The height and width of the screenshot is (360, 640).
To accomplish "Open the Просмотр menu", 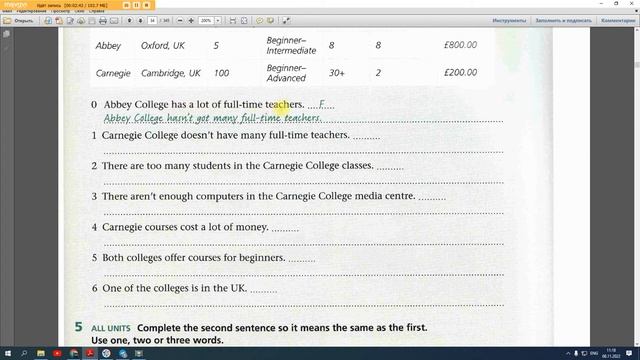I will pyautogui.click(x=60, y=11).
